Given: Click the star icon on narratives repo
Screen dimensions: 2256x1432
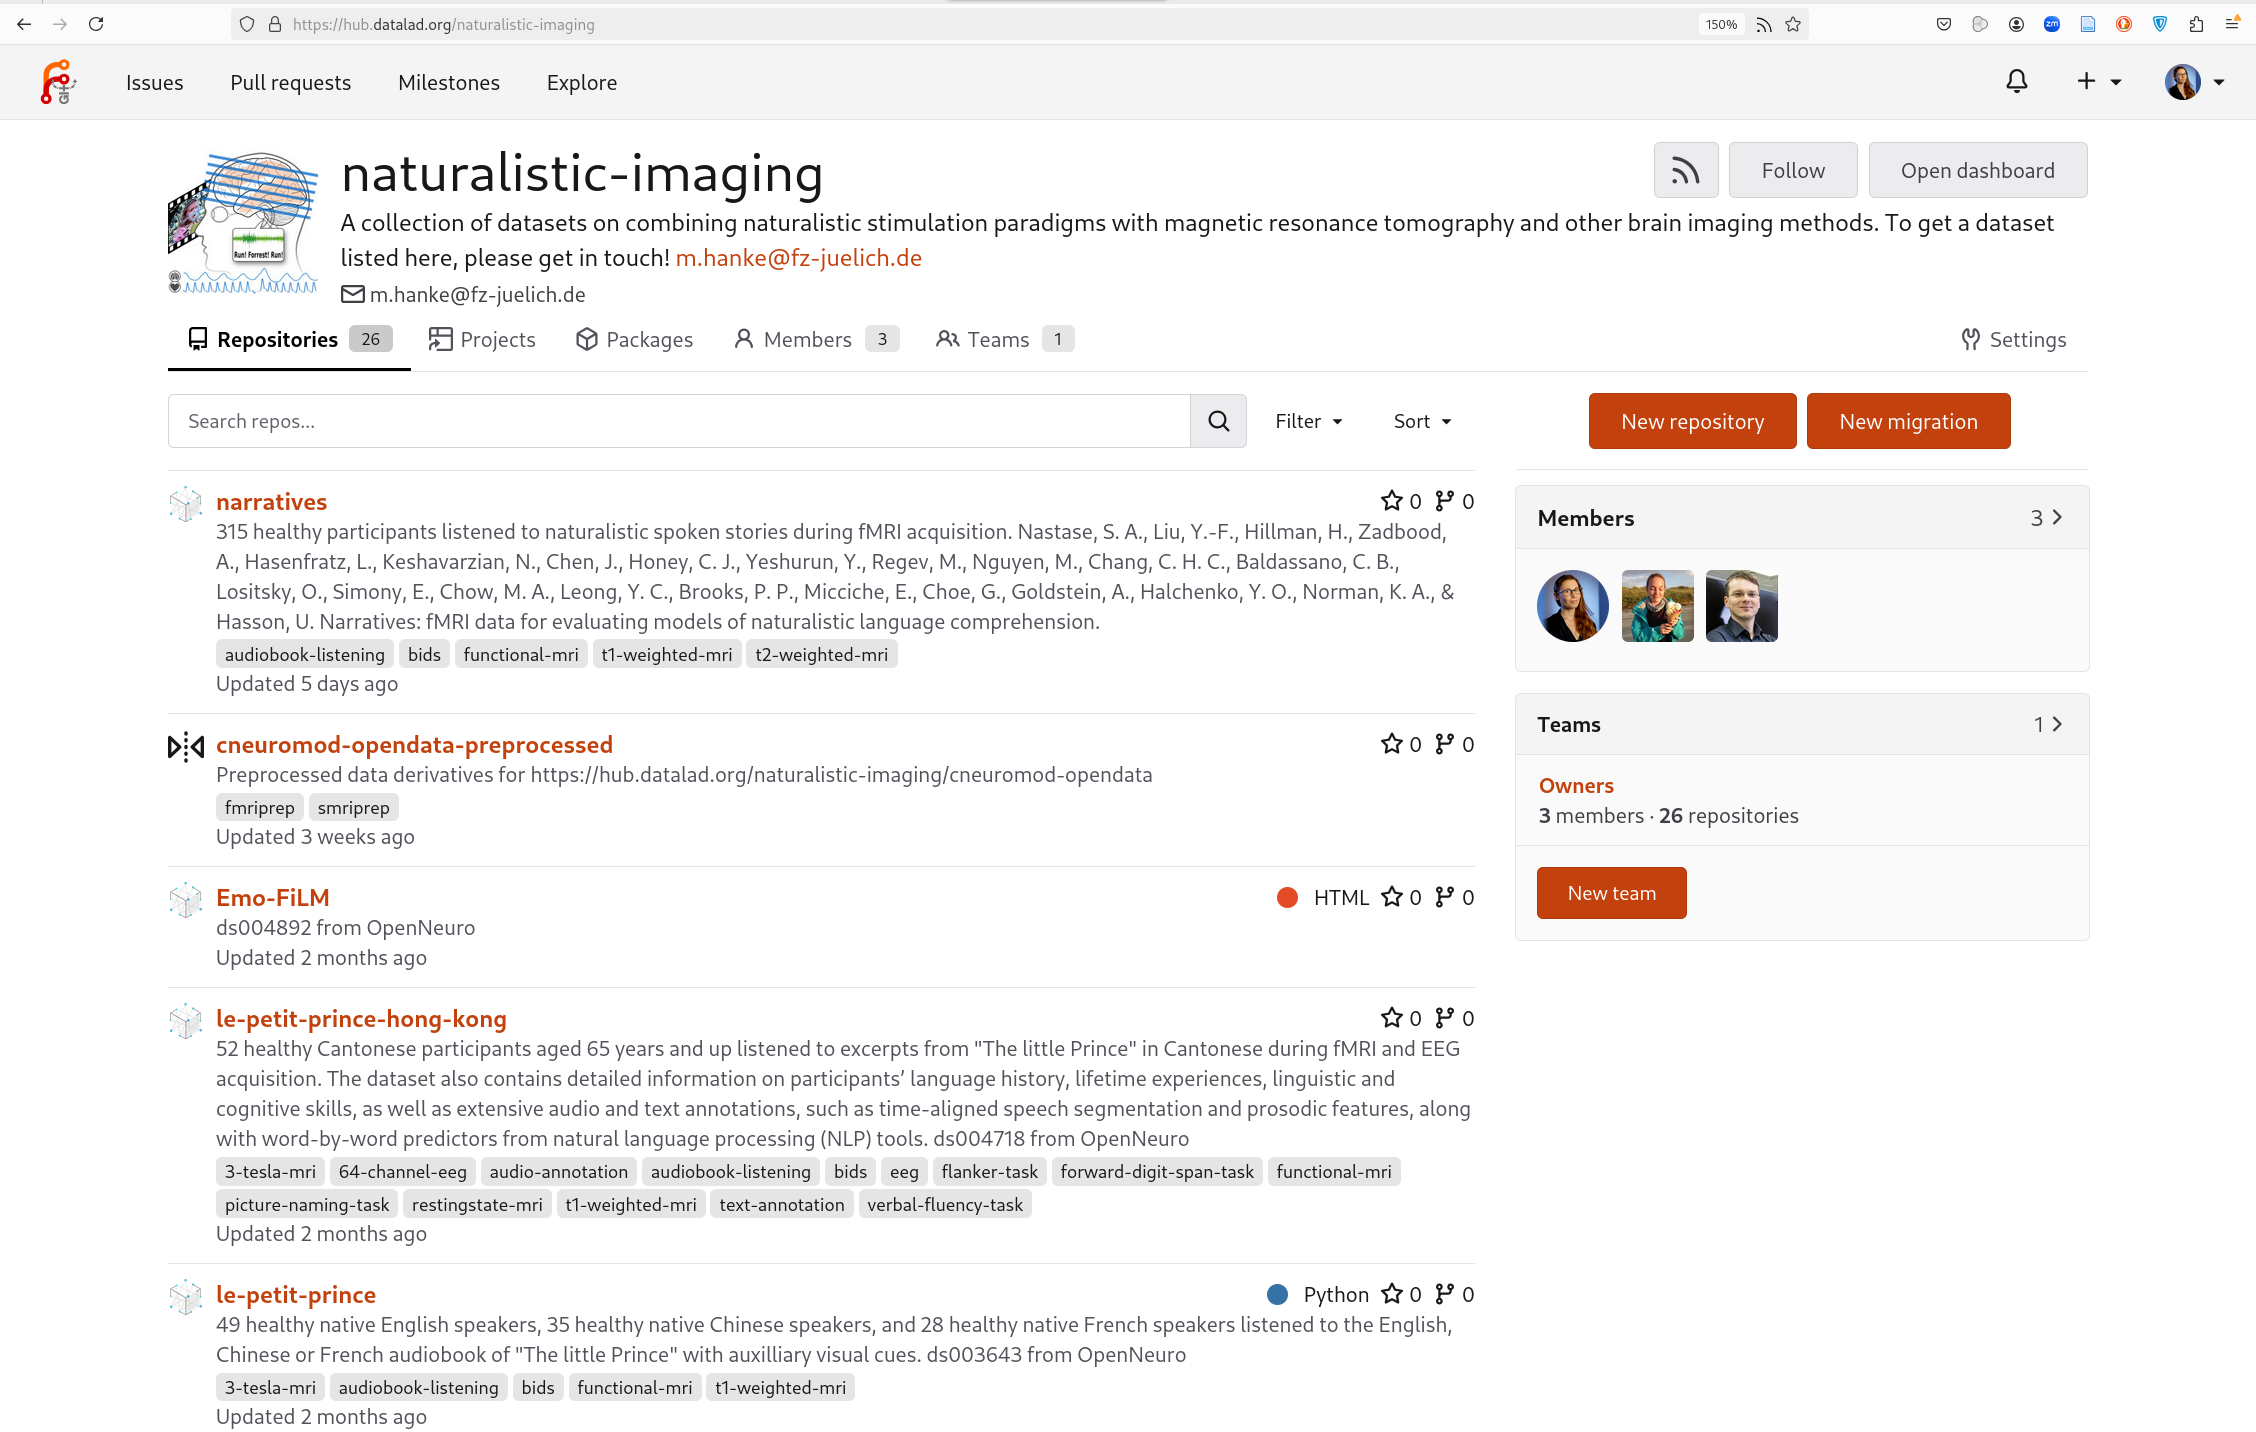Looking at the screenshot, I should (x=1391, y=501).
